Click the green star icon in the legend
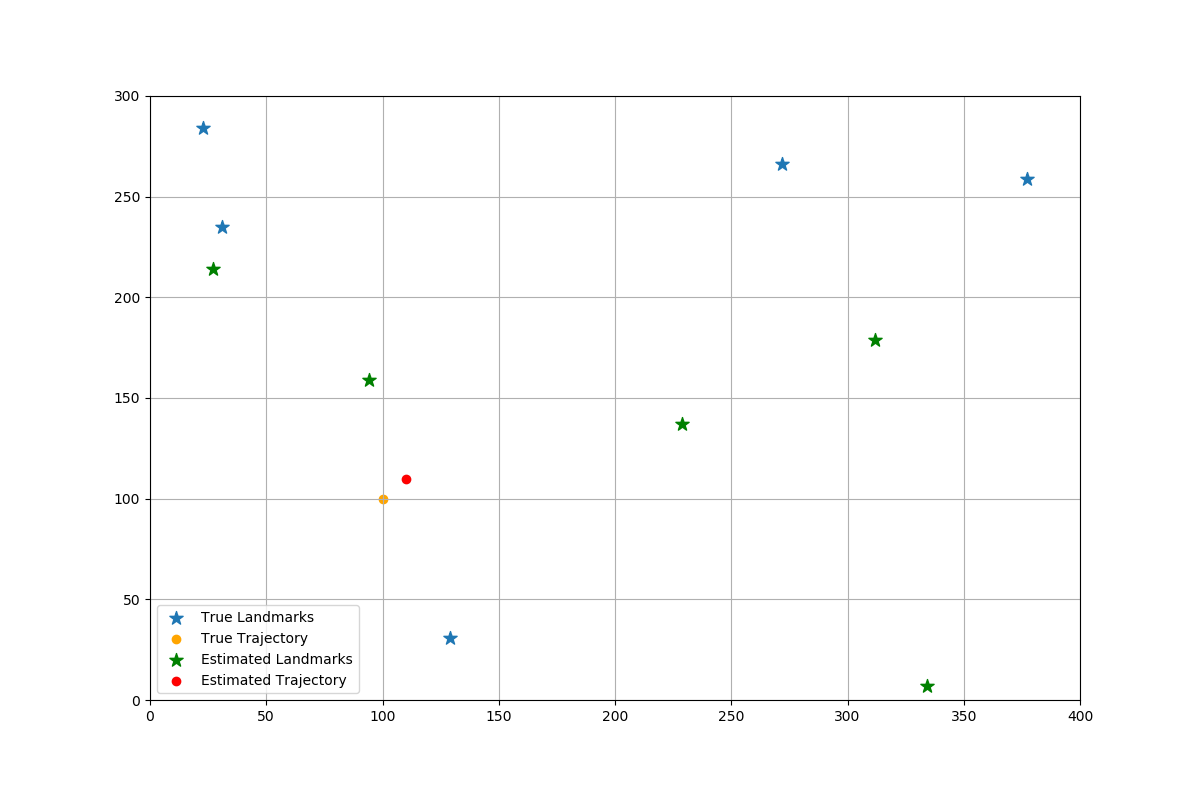 pos(176,660)
